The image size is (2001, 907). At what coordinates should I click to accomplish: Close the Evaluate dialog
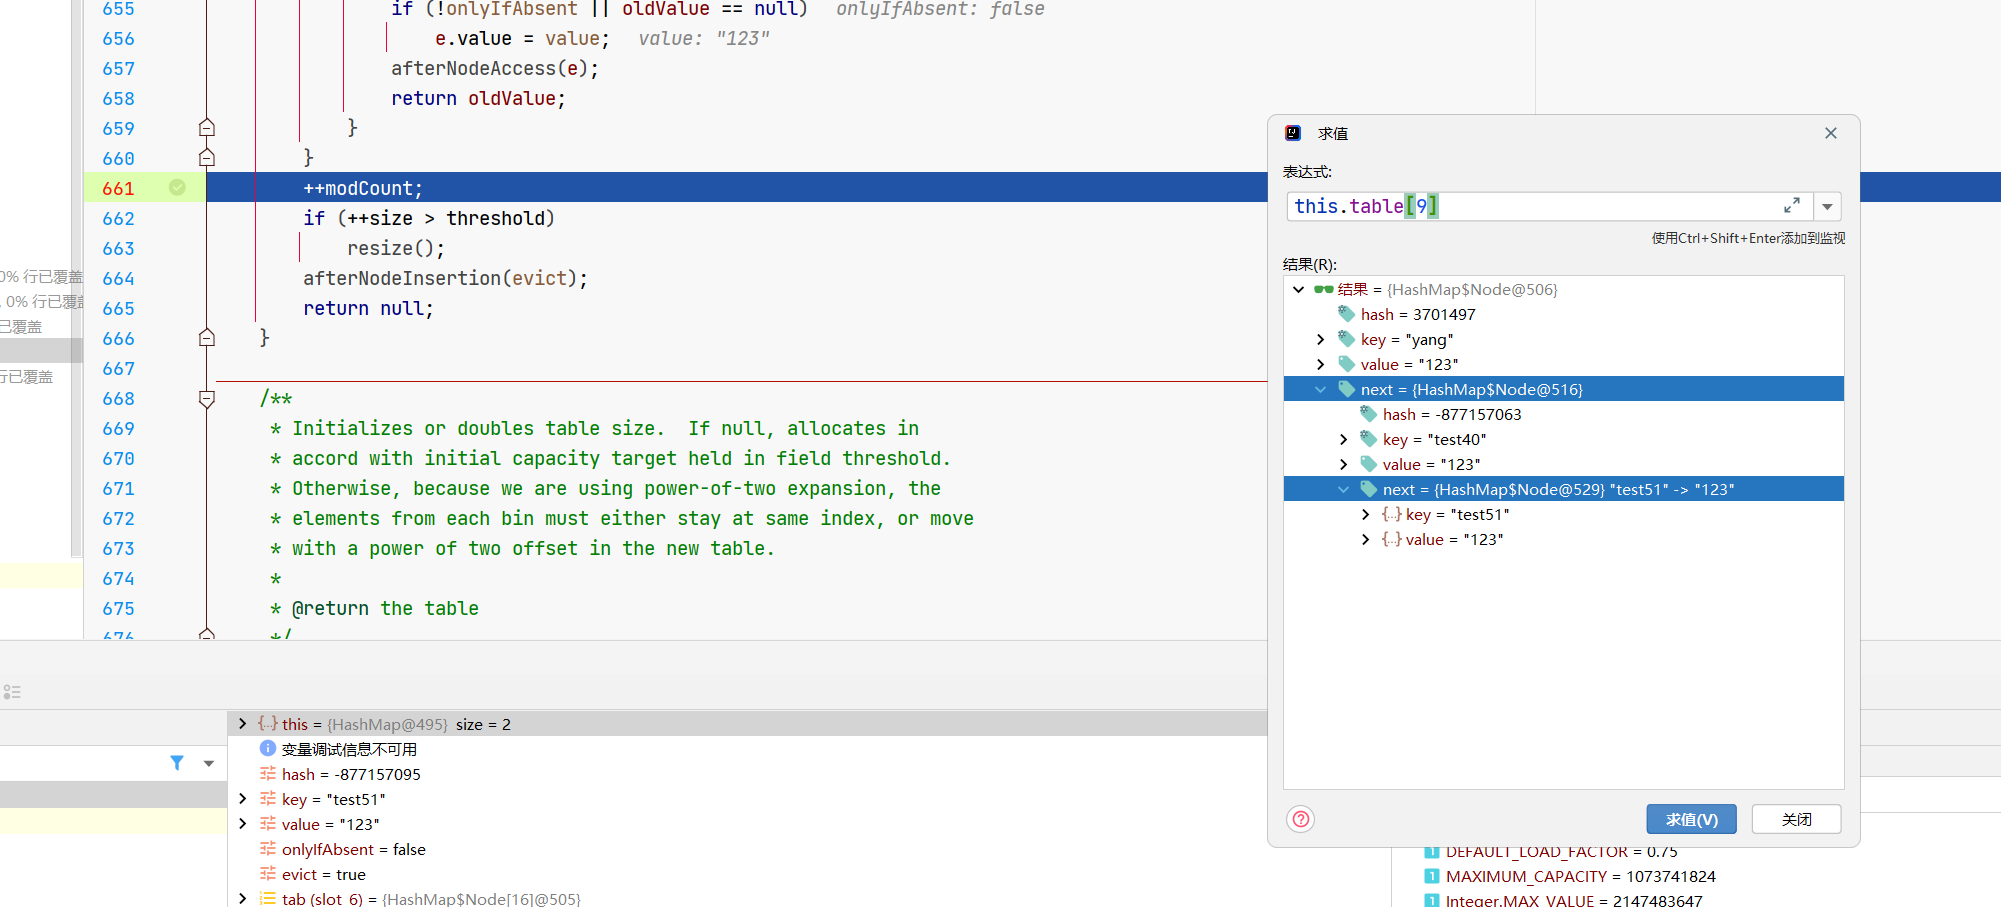point(1831,133)
